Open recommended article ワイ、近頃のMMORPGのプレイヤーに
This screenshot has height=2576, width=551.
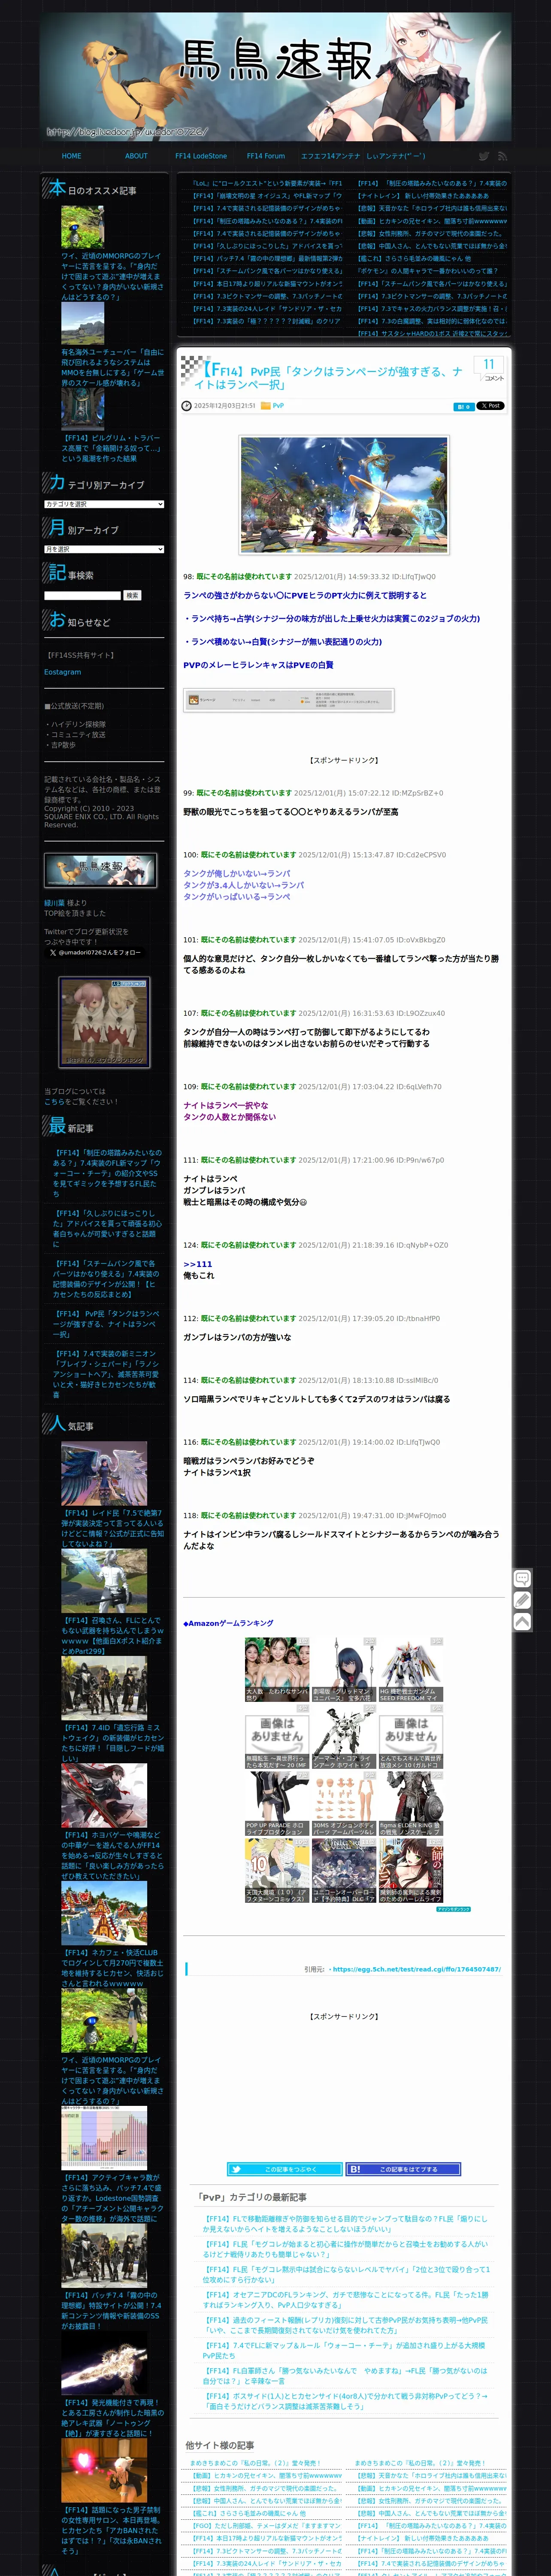111,276
